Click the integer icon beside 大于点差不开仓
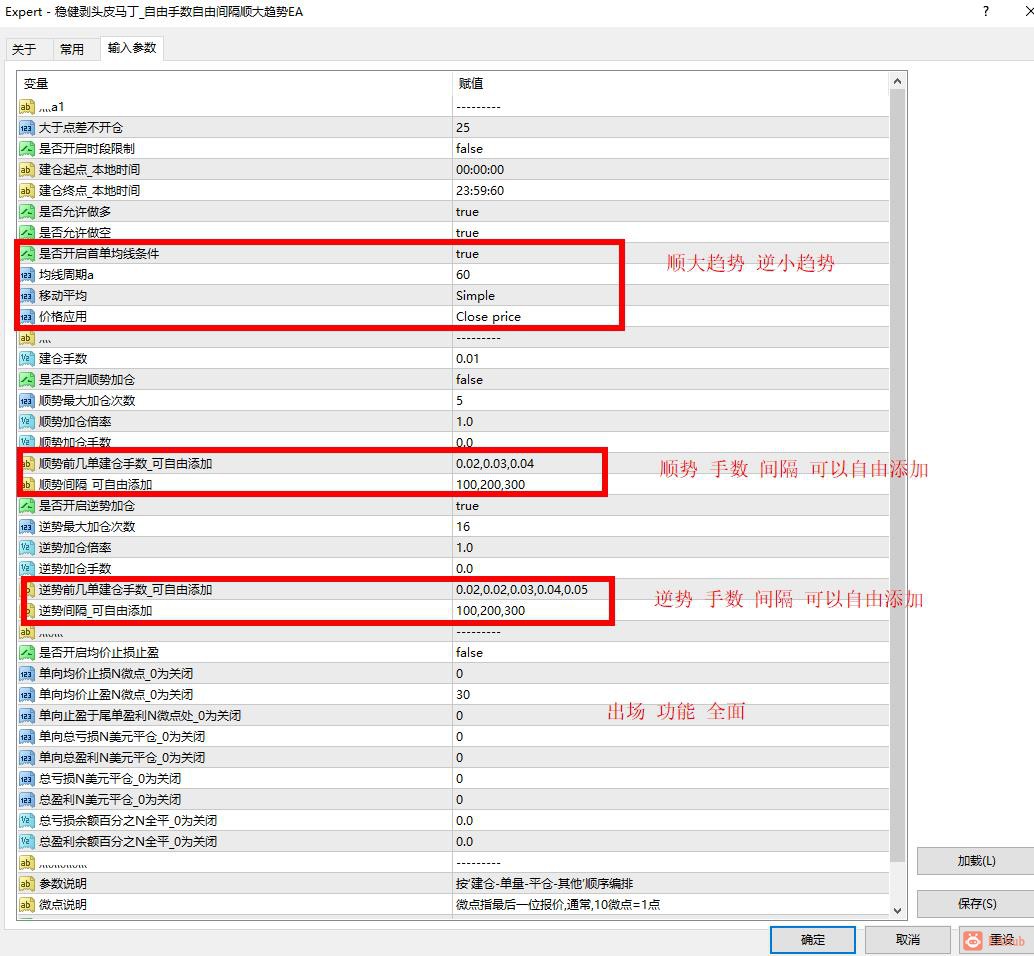The height and width of the screenshot is (956, 1034). [x=26, y=128]
